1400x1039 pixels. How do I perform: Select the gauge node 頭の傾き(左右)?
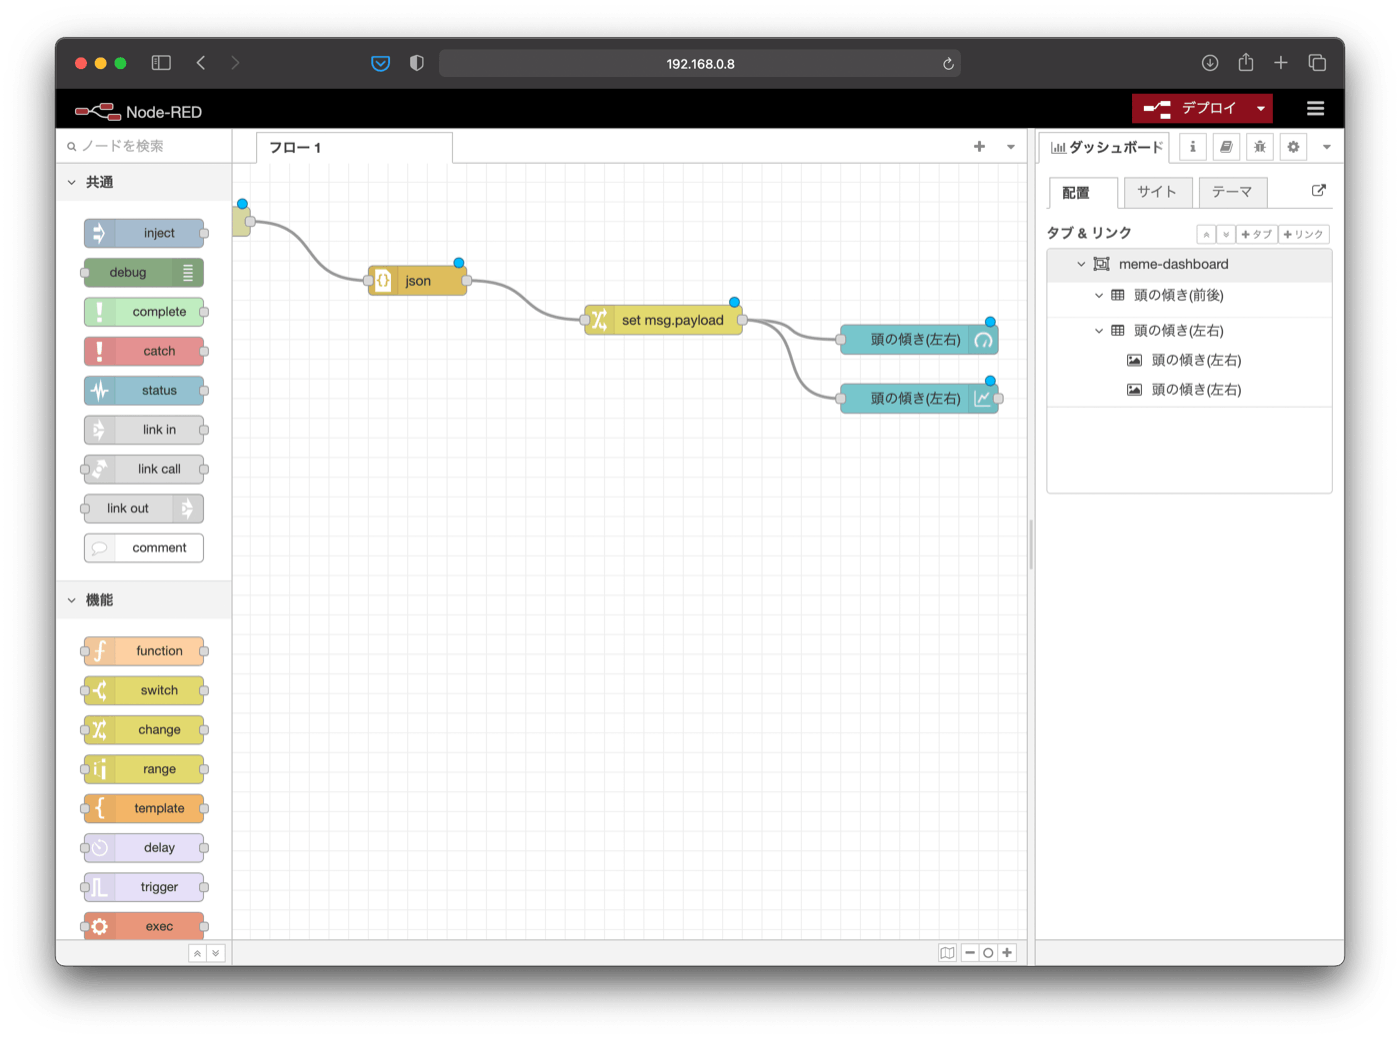(x=919, y=340)
